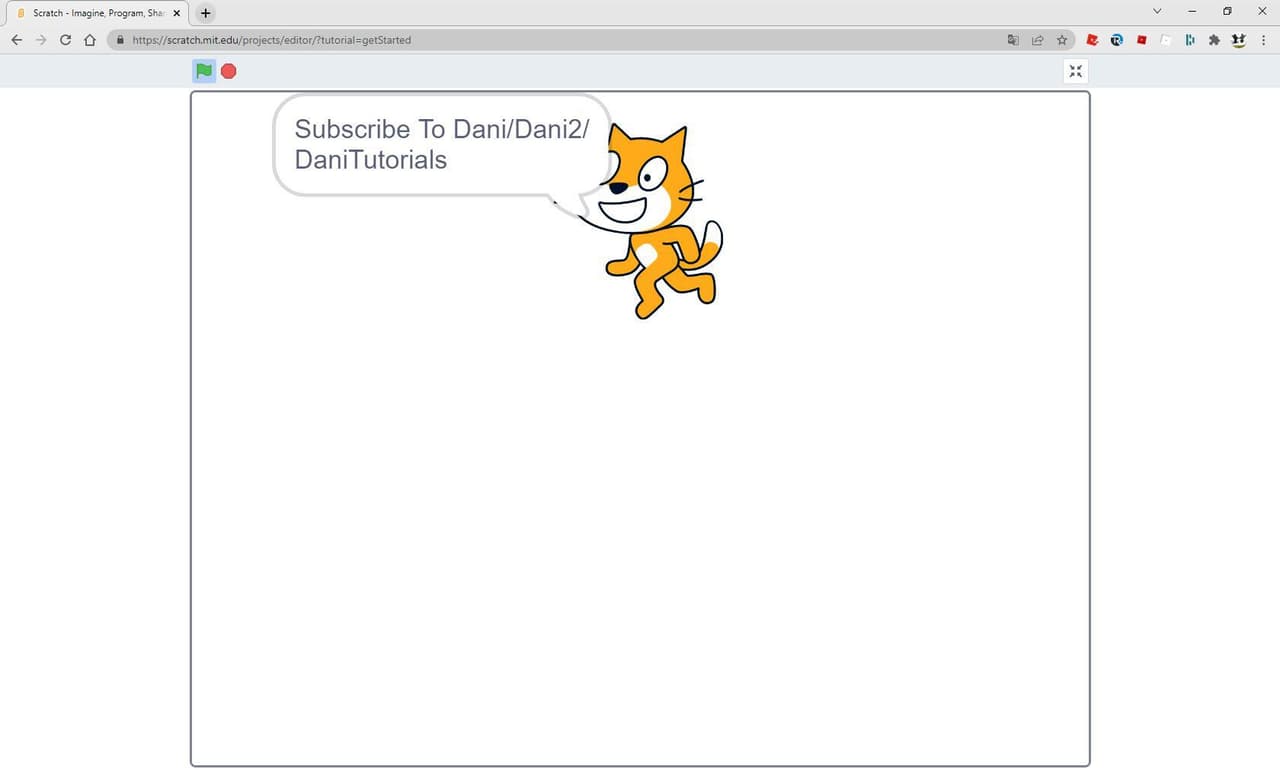Image resolution: width=1280 pixels, height=770 pixels.
Task: Stop the project with the red button
Action: pyautogui.click(x=229, y=71)
